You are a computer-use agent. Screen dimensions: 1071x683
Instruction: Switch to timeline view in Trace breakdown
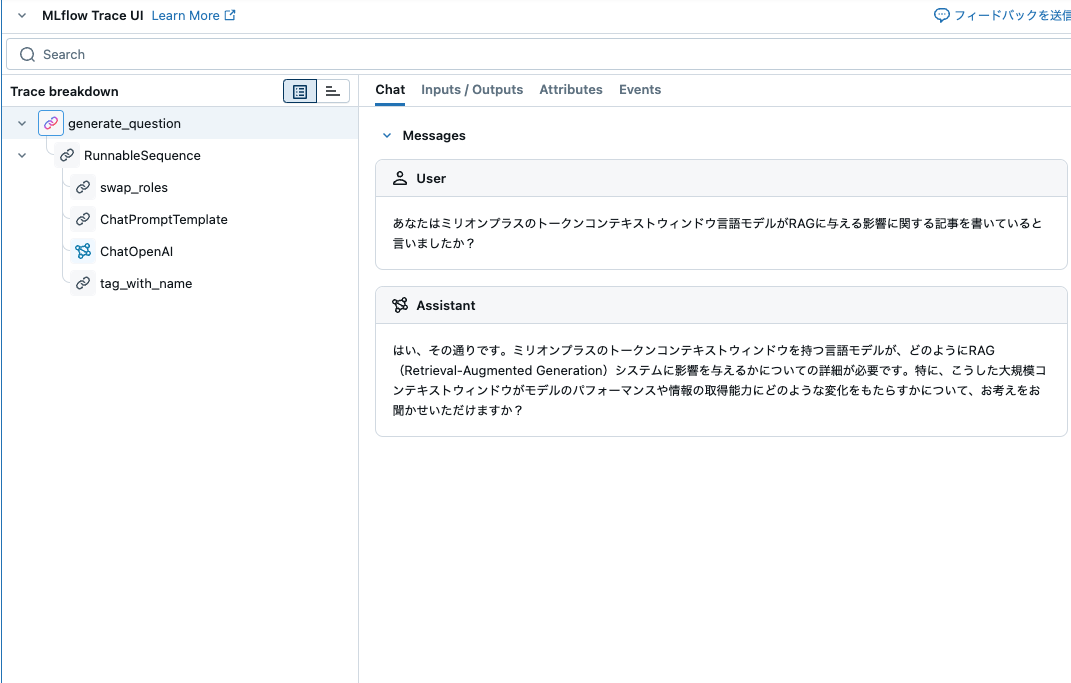coord(333,91)
